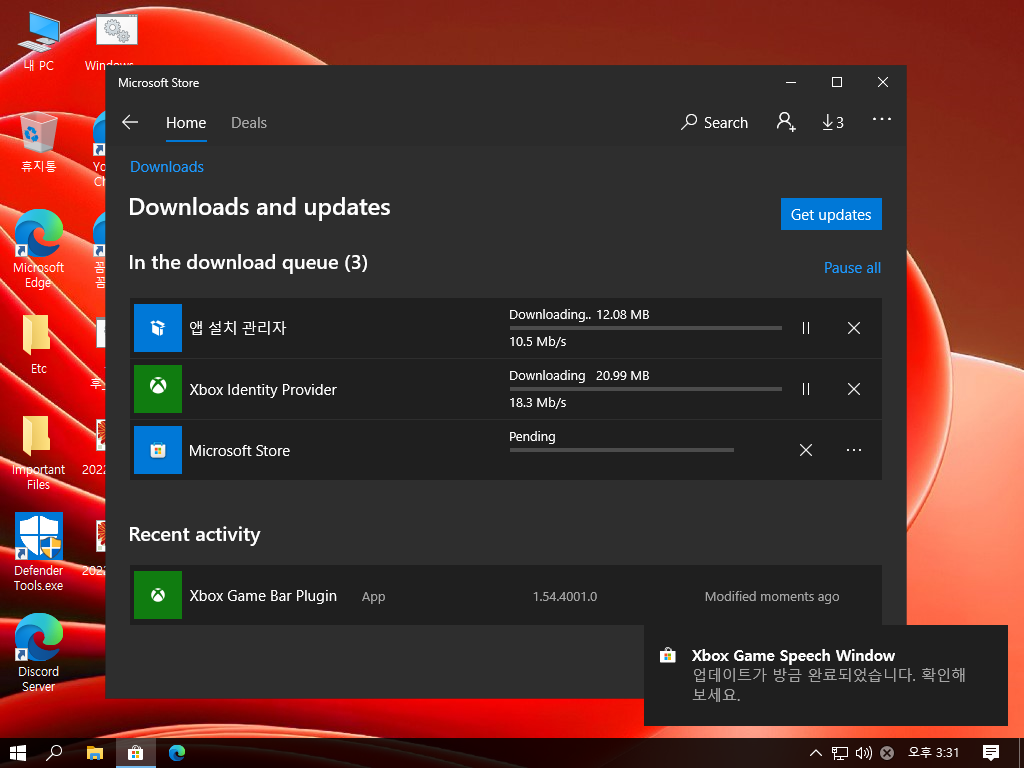The width and height of the screenshot is (1024, 768).
Task: Pause the Xbox Identity Provider download
Action: click(806, 389)
